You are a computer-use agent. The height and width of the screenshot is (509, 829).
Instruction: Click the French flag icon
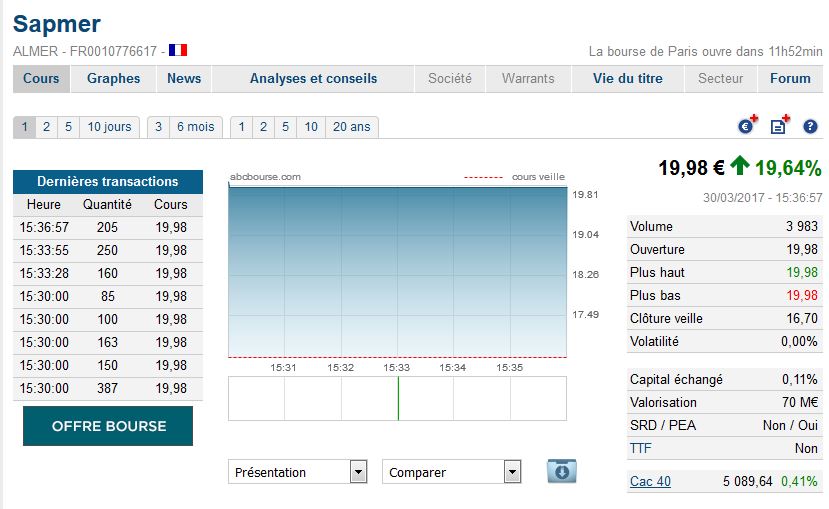point(178,50)
